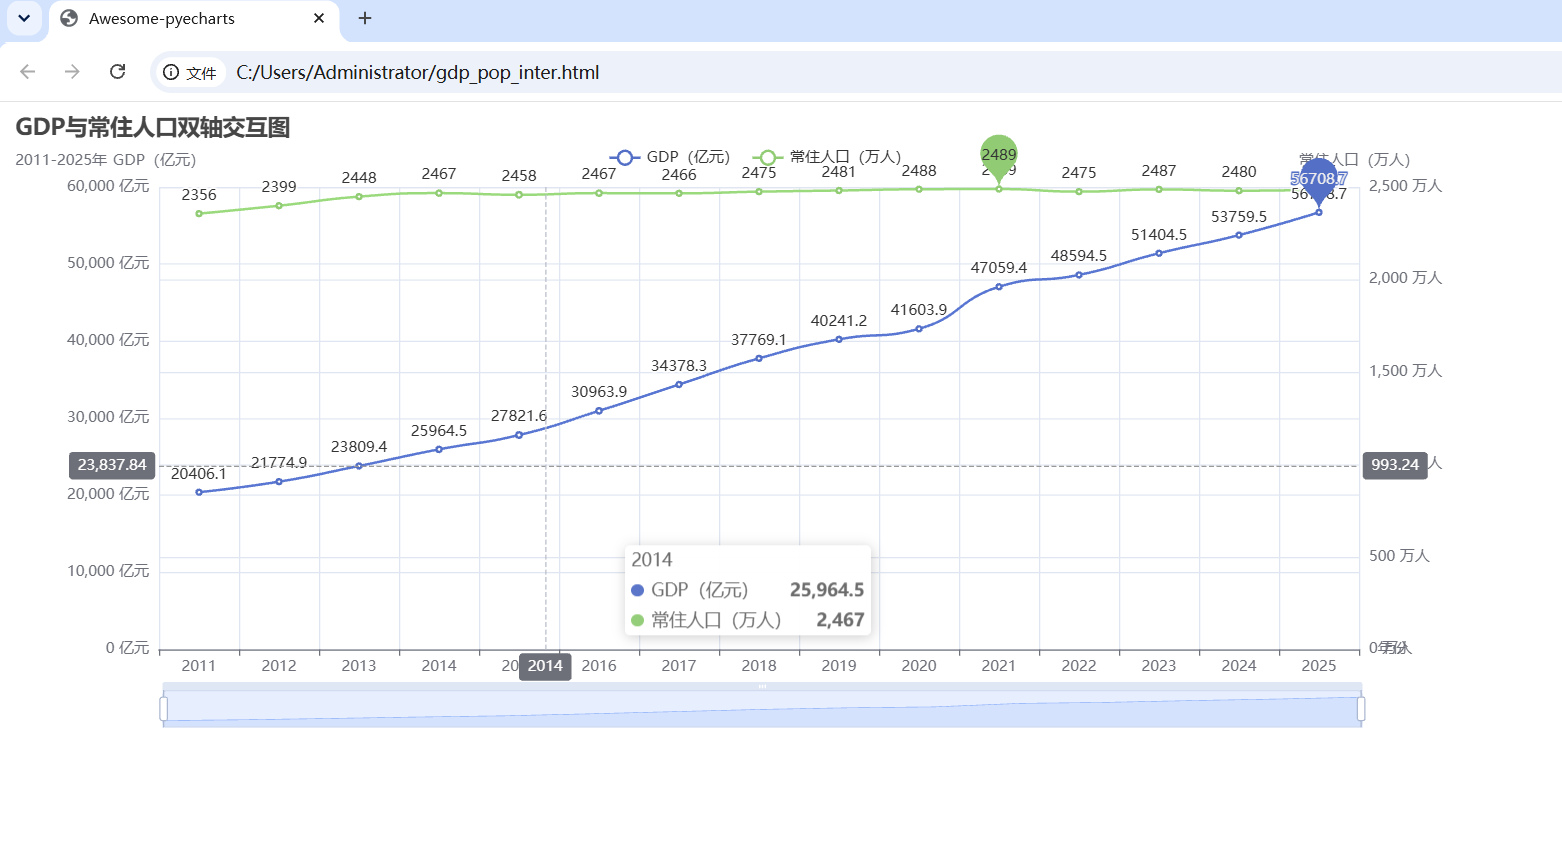
Task: Click the left axis label 30,000 亿元
Action: coord(108,417)
